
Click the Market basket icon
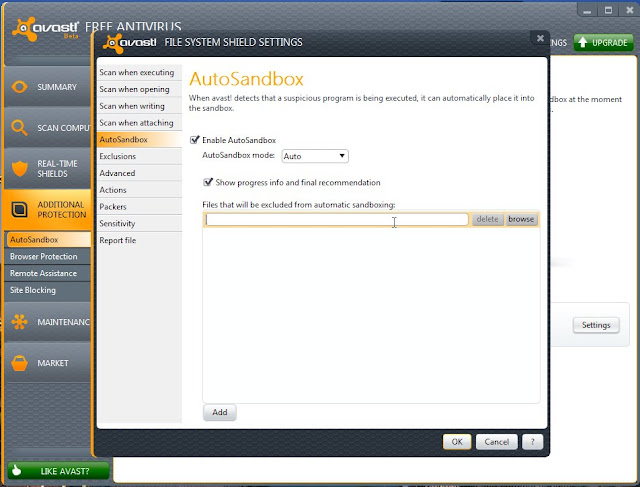tap(20, 363)
